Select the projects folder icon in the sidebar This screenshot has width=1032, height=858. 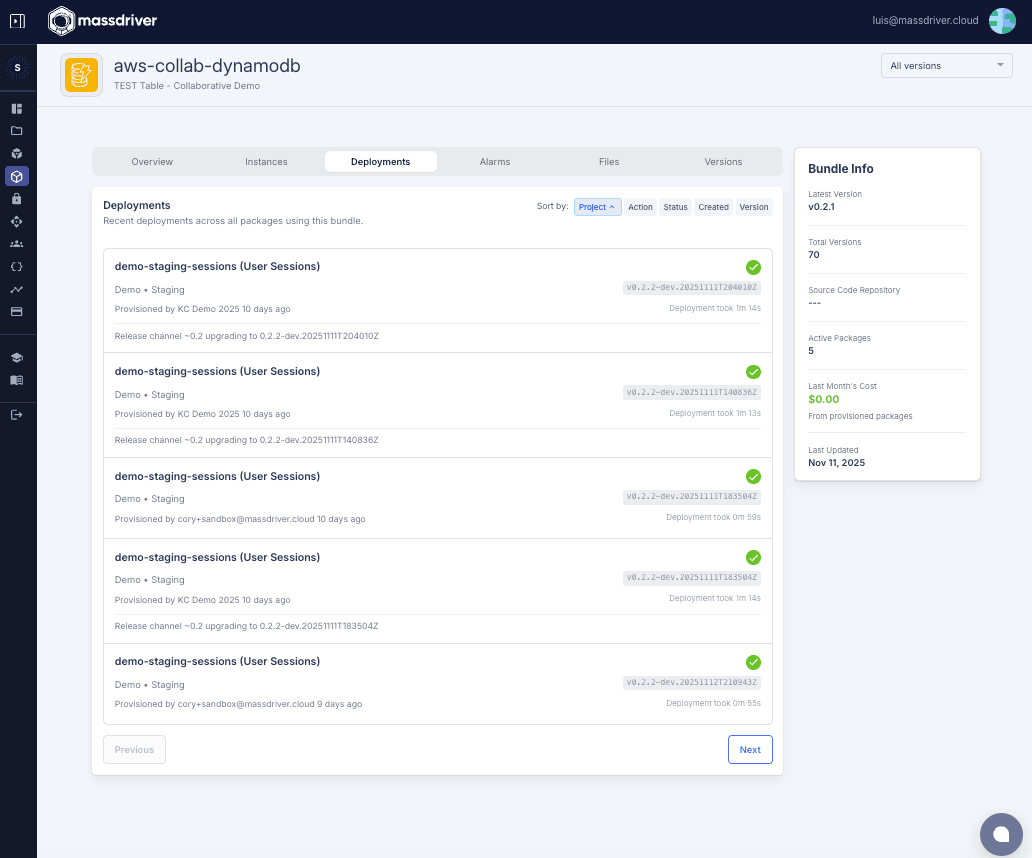point(17,130)
